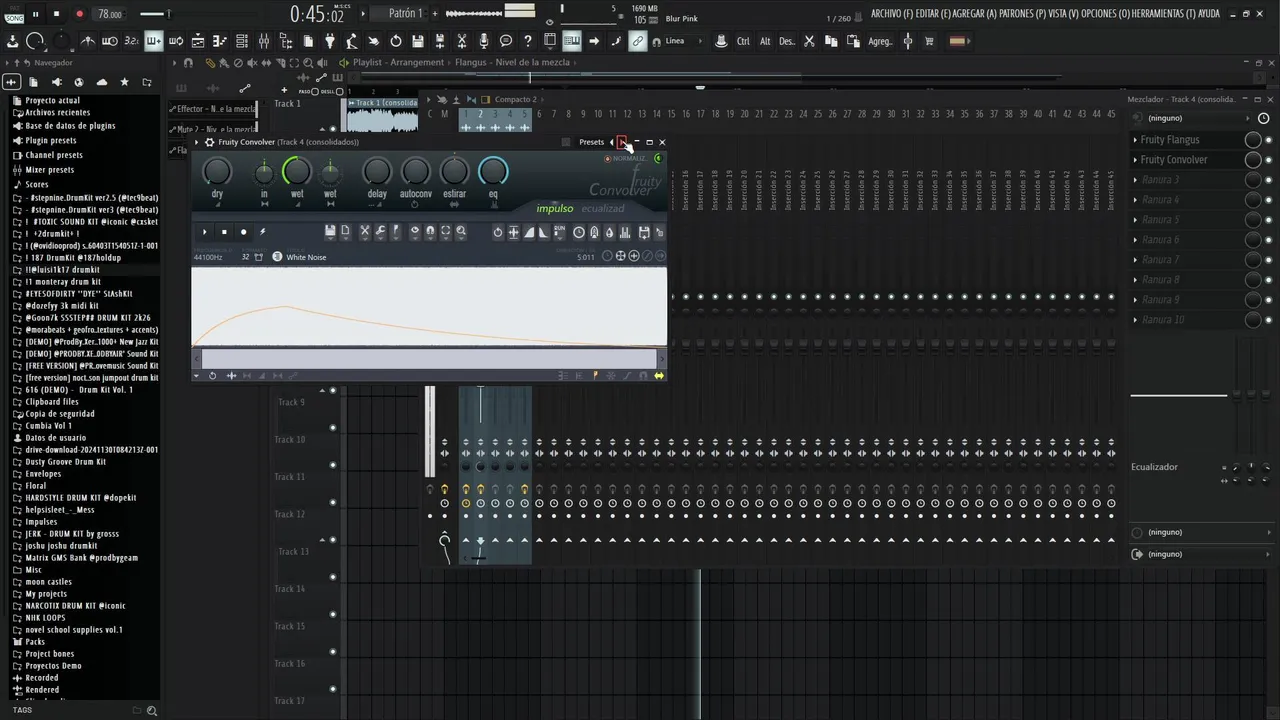Image resolution: width=1280 pixels, height=720 pixels.
Task: Click the Convolver new file page icon
Action: click(345, 231)
